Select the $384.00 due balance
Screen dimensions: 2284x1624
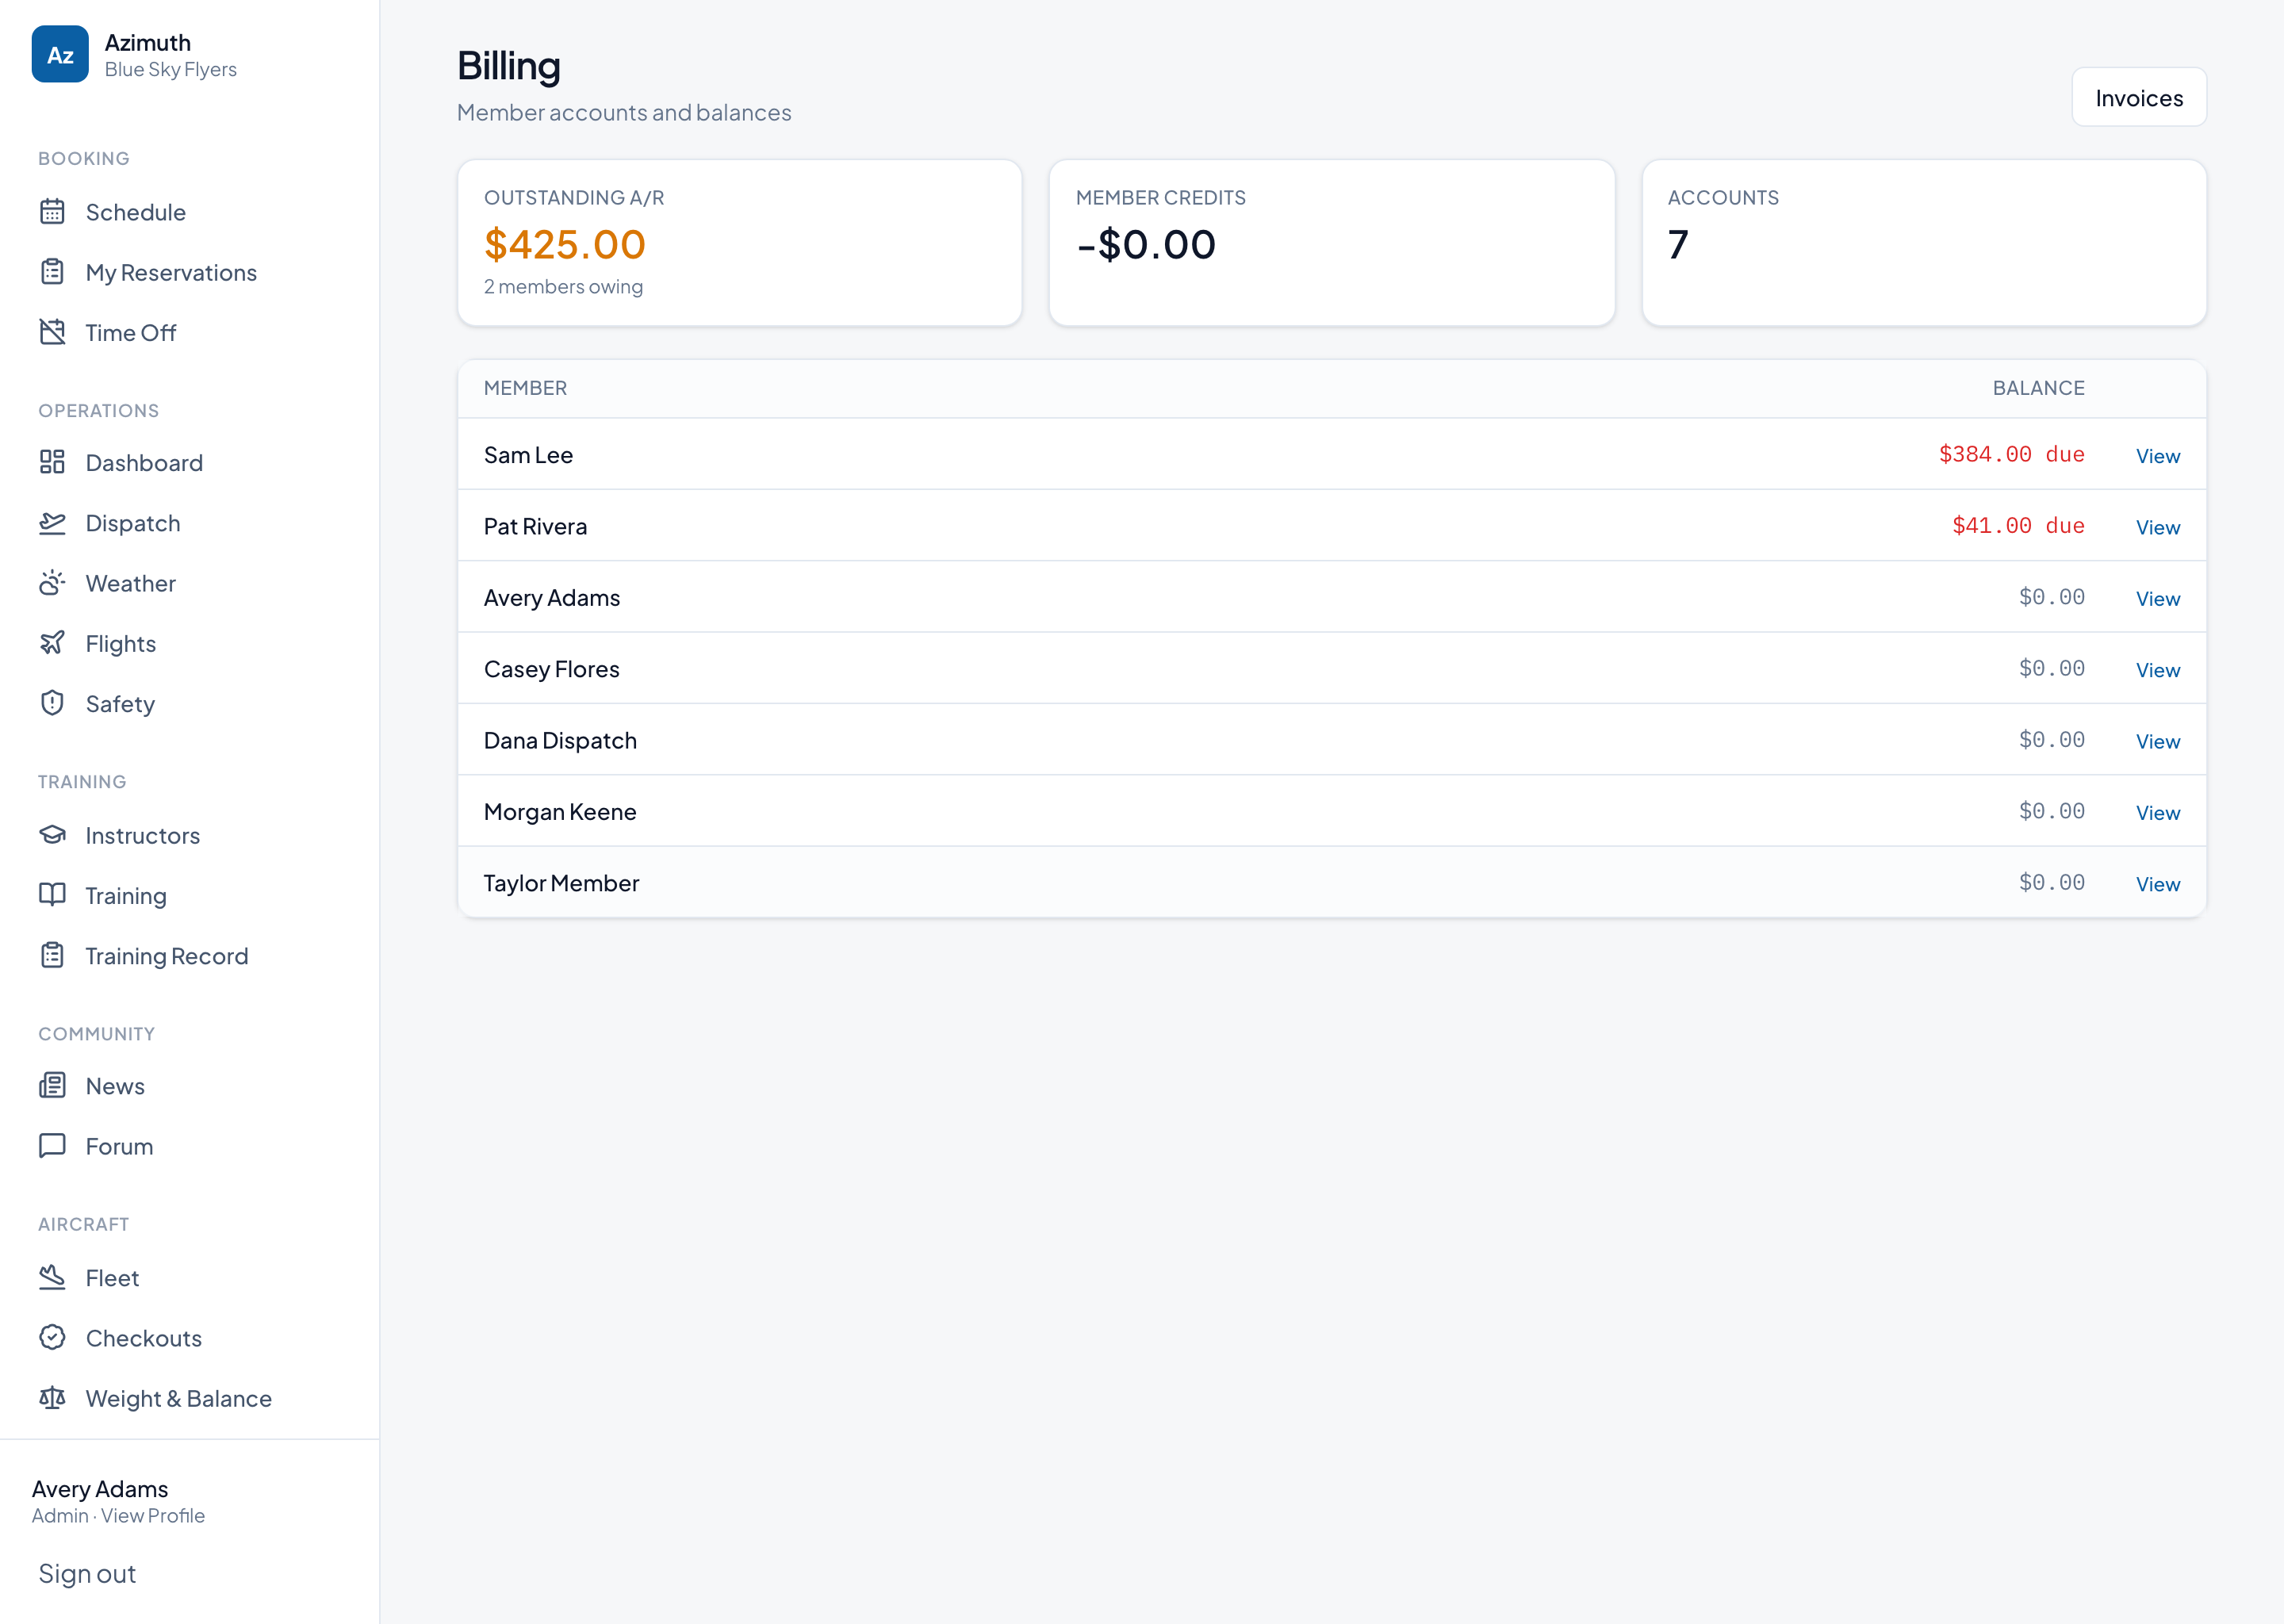(2011, 454)
